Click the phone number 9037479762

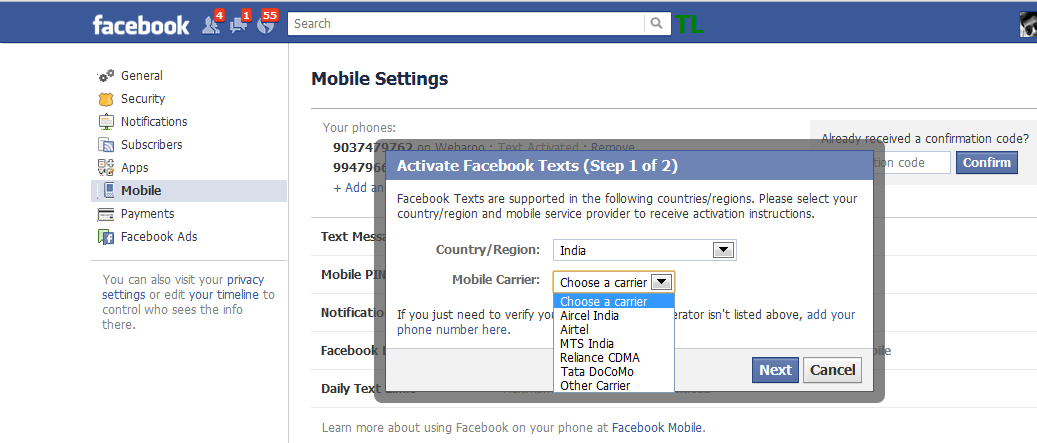point(373,147)
